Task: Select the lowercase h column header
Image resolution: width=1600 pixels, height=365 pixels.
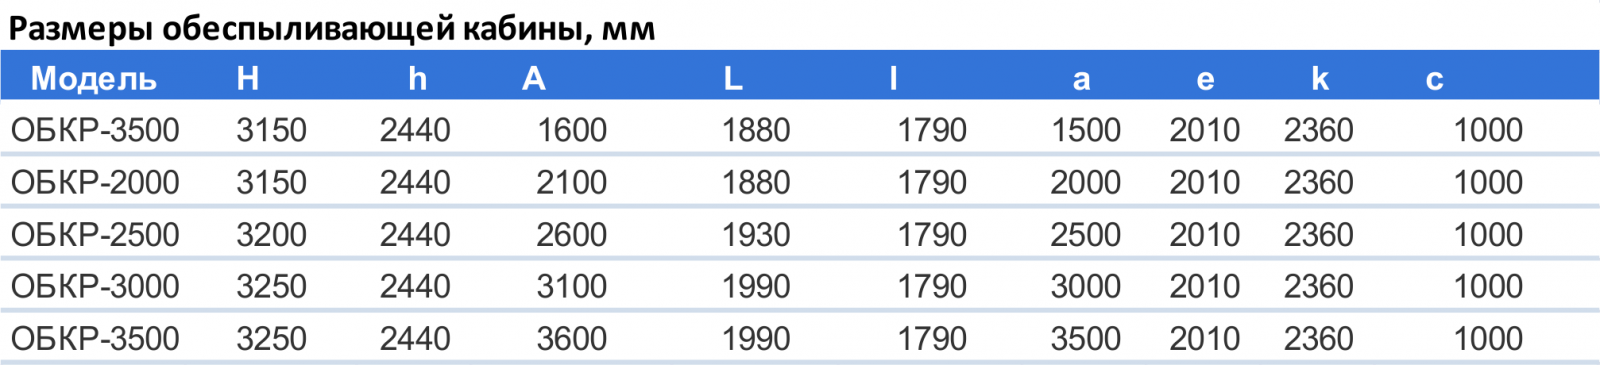Action: [x=417, y=78]
